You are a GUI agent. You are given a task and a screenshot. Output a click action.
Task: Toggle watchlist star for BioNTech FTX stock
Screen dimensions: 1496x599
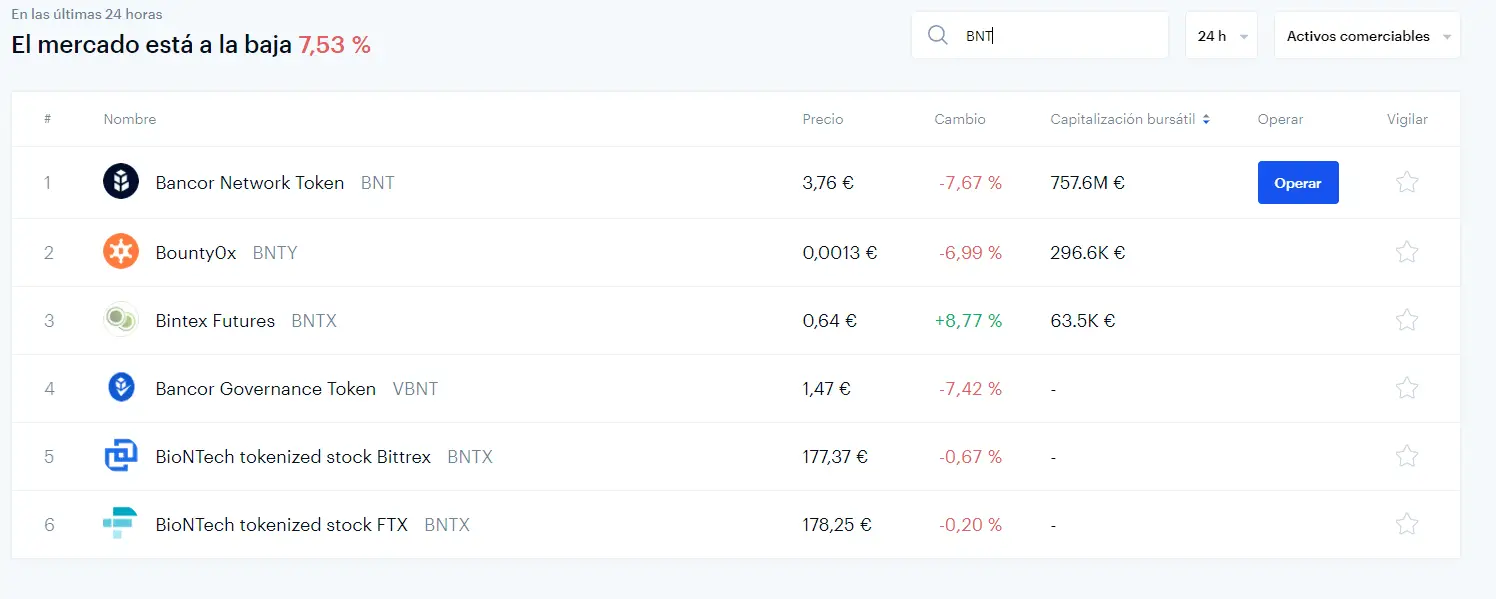coord(1407,524)
